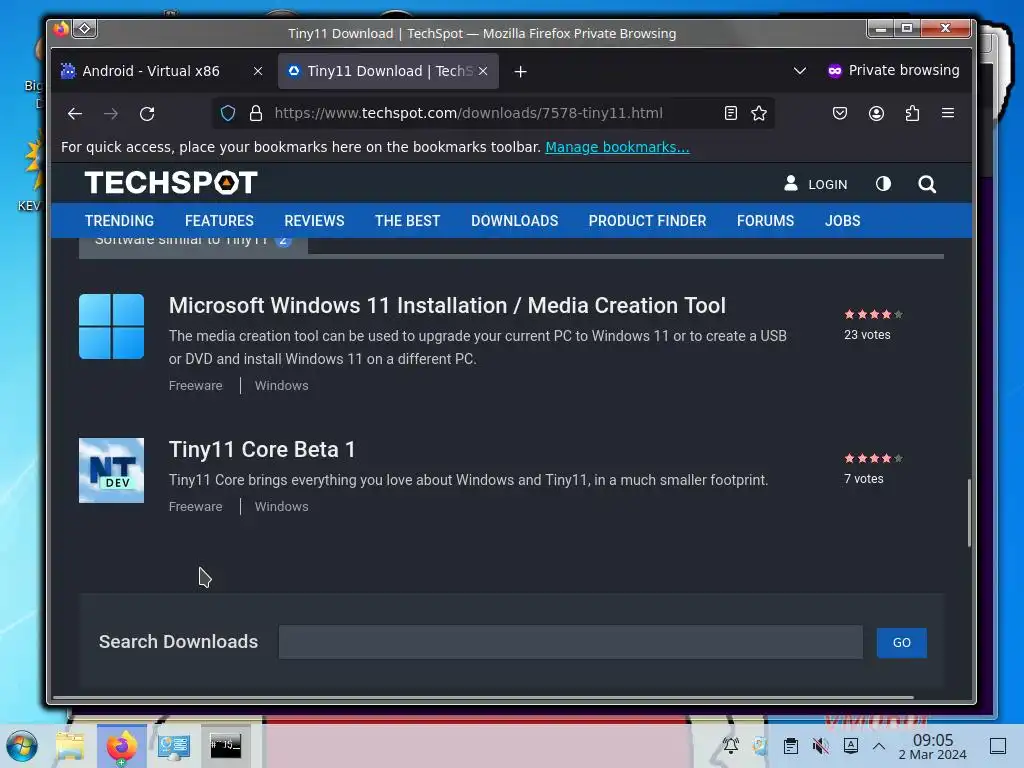Viewport: 1024px width, 768px height.
Task: Open the JOBS menu
Action: 842,221
